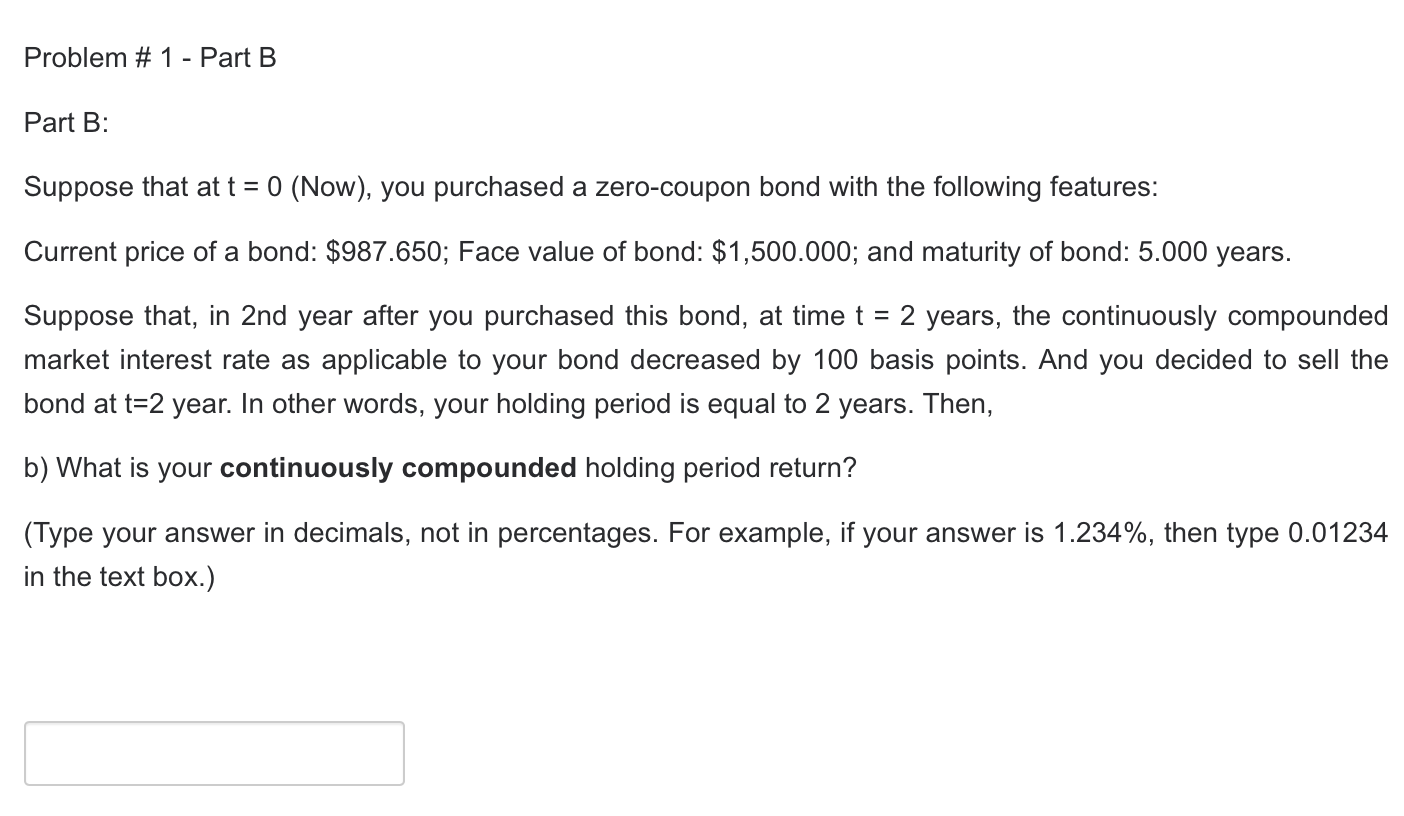Click the 'b)' question label
Screen dimensions: 1404x816
pyautogui.click(x=35, y=467)
